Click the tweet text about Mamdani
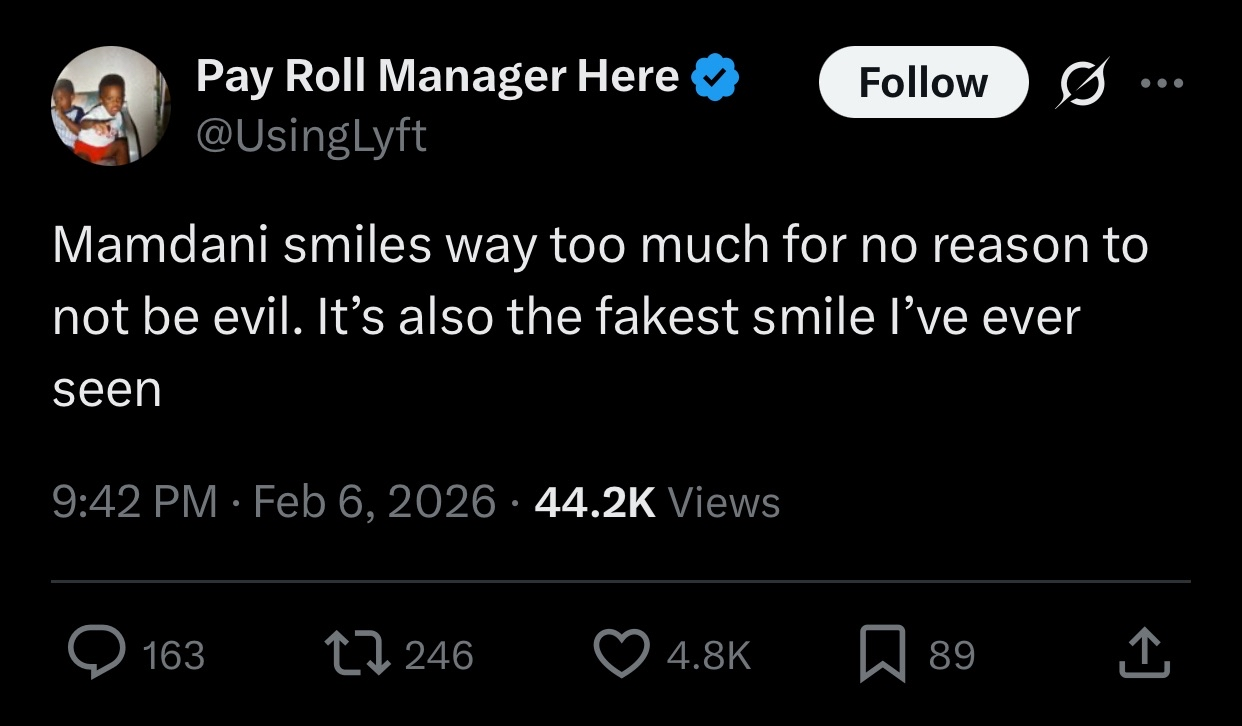This screenshot has height=726, width=1242. pos(600,317)
